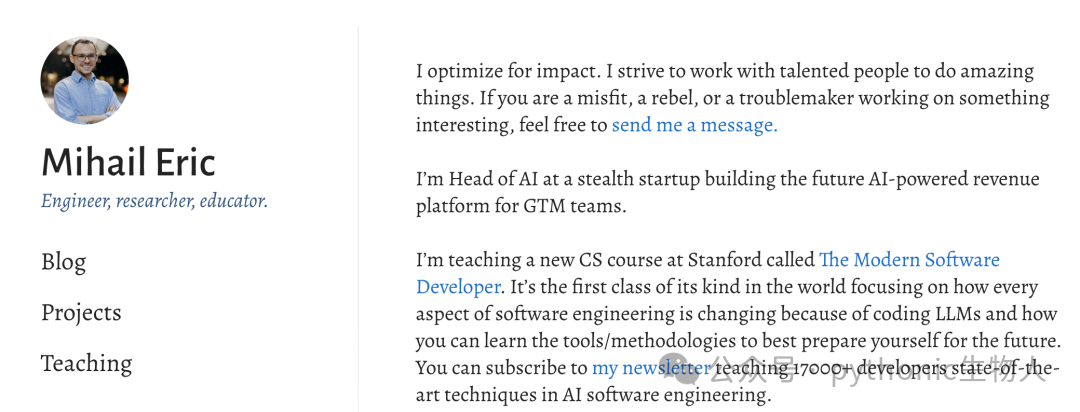Click the 'Engineer, researcher, educator.' tagline

coord(154,201)
